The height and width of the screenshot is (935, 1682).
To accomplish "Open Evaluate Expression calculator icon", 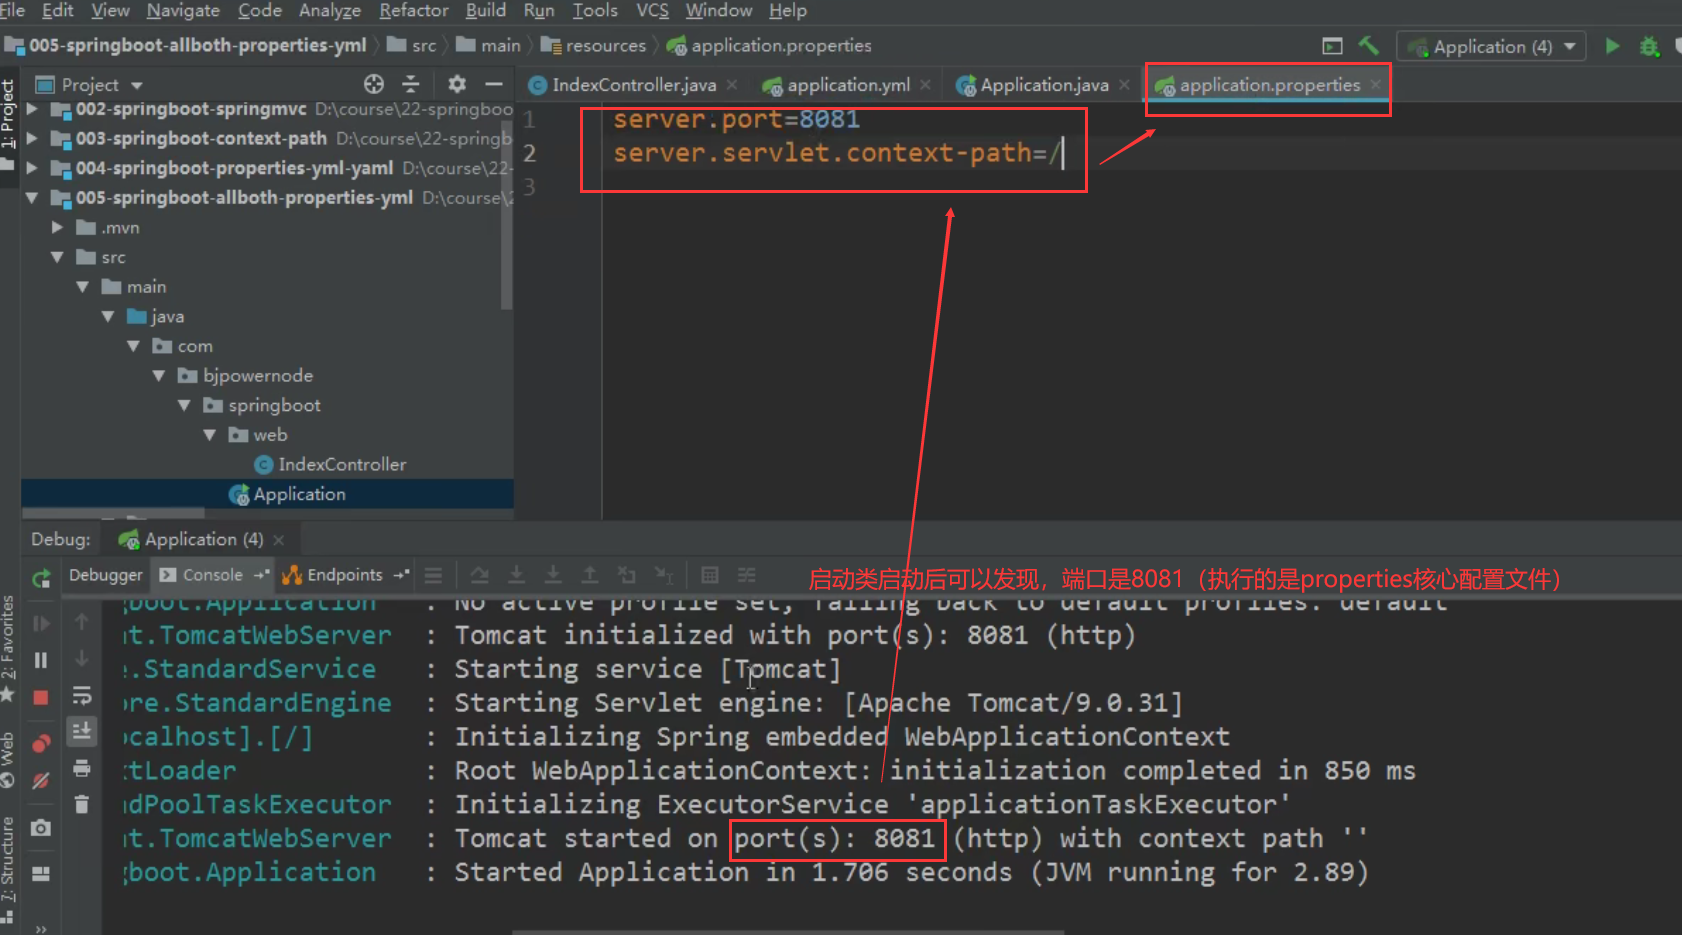I will 710,575.
